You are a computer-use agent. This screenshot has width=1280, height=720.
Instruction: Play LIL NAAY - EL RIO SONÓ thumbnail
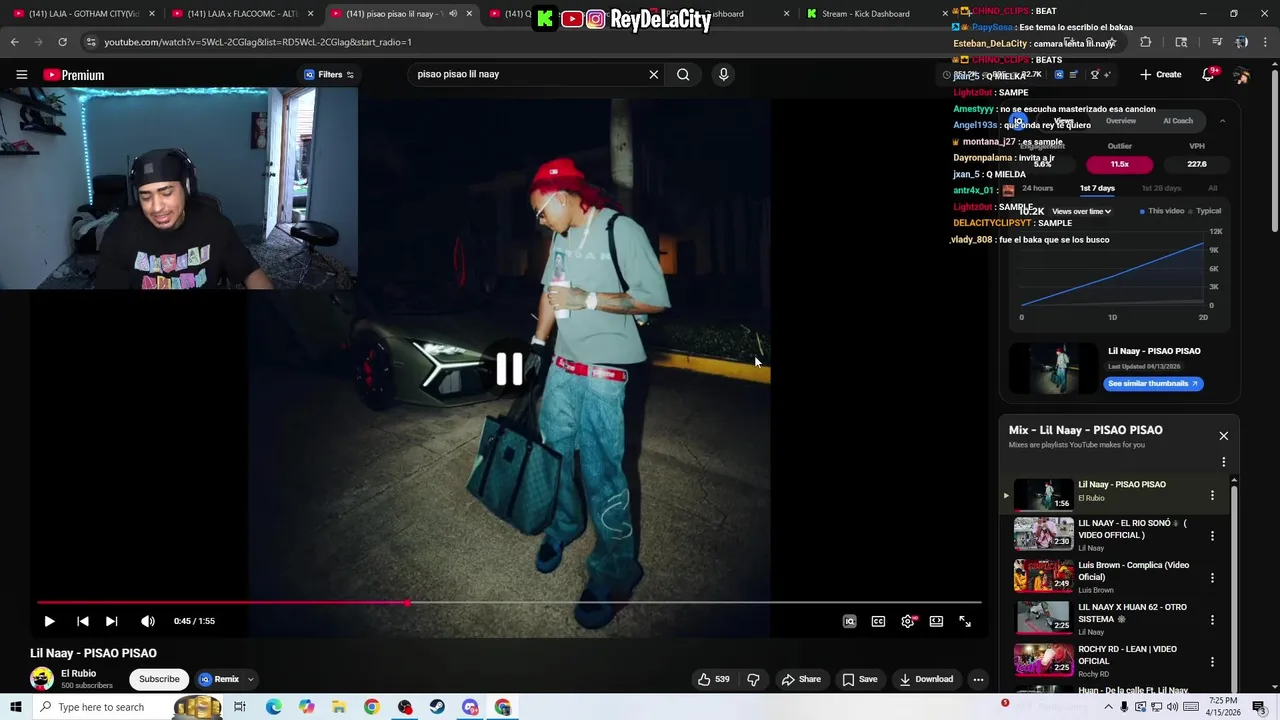pyautogui.click(x=1043, y=534)
